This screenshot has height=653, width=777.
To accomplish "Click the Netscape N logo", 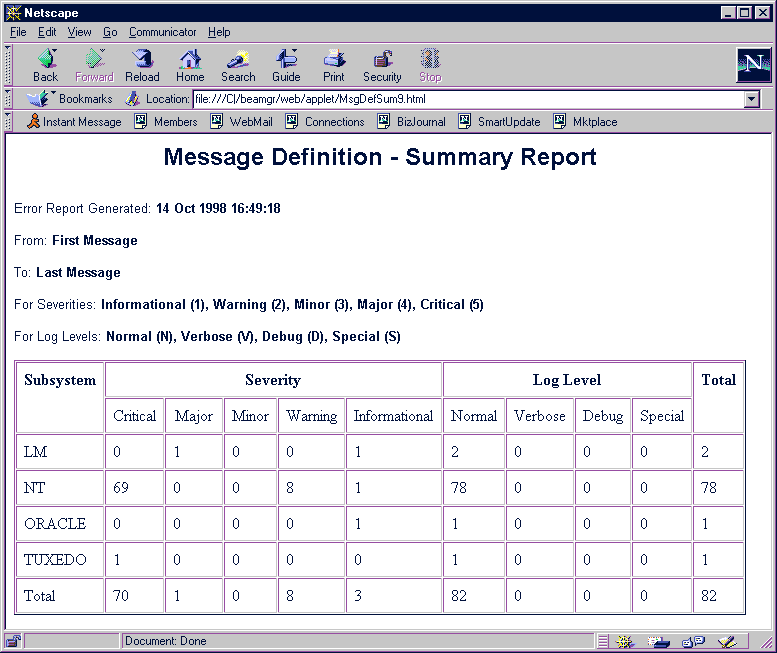I will pos(754,64).
